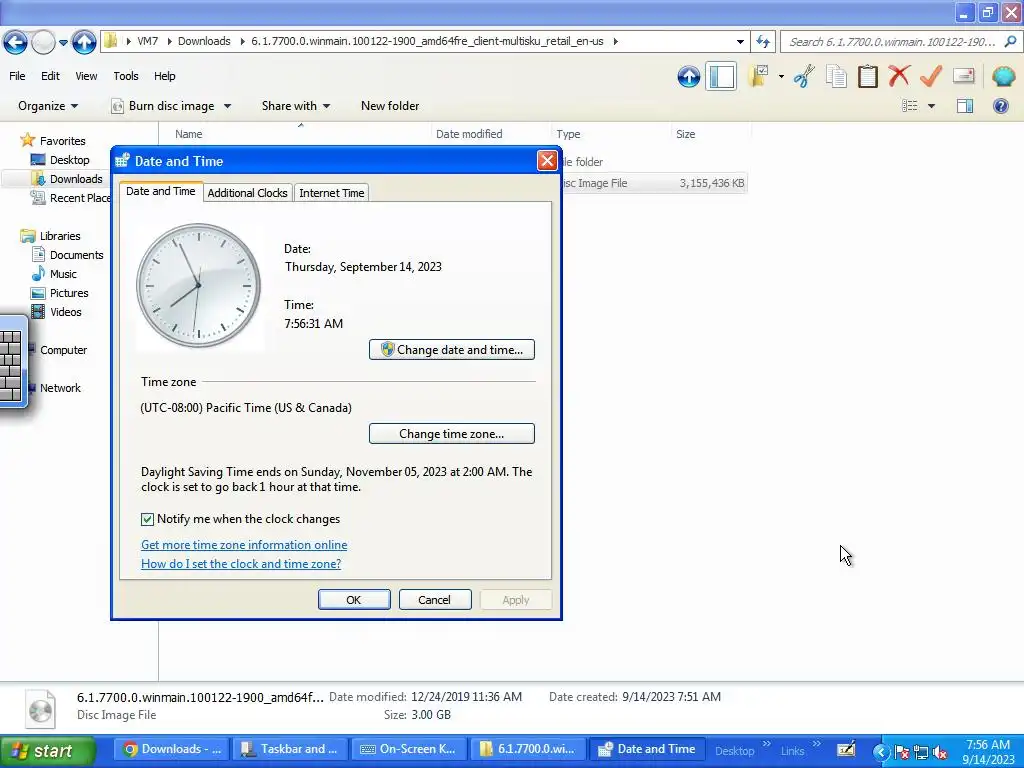This screenshot has height=768, width=1024.
Task: Click the Tablet PC Input Panel taskbar icon
Action: 846,749
